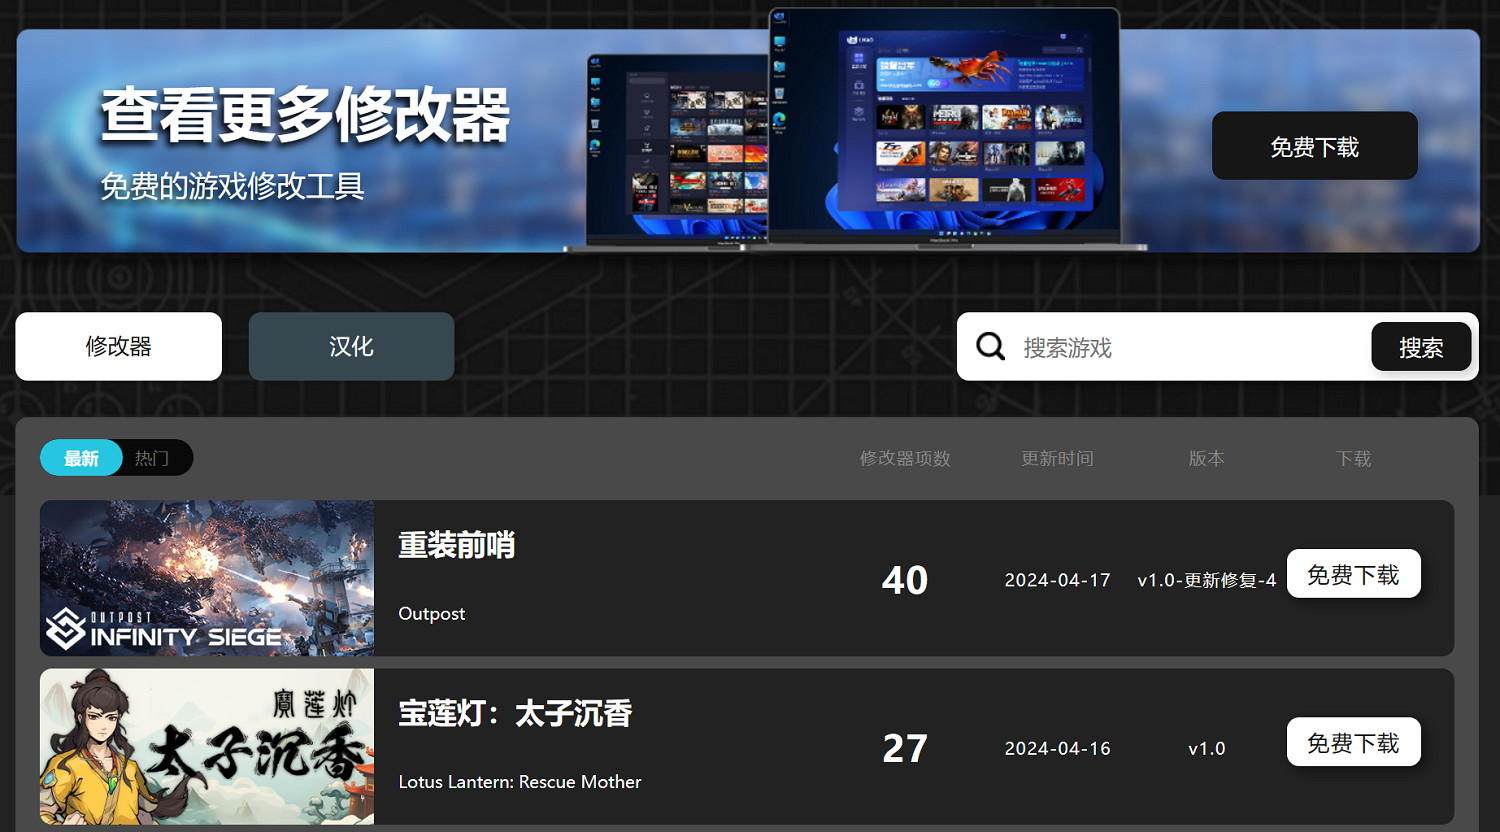The image size is (1500, 832).
Task: Toggle the 最新 sorting option
Action: click(80, 457)
